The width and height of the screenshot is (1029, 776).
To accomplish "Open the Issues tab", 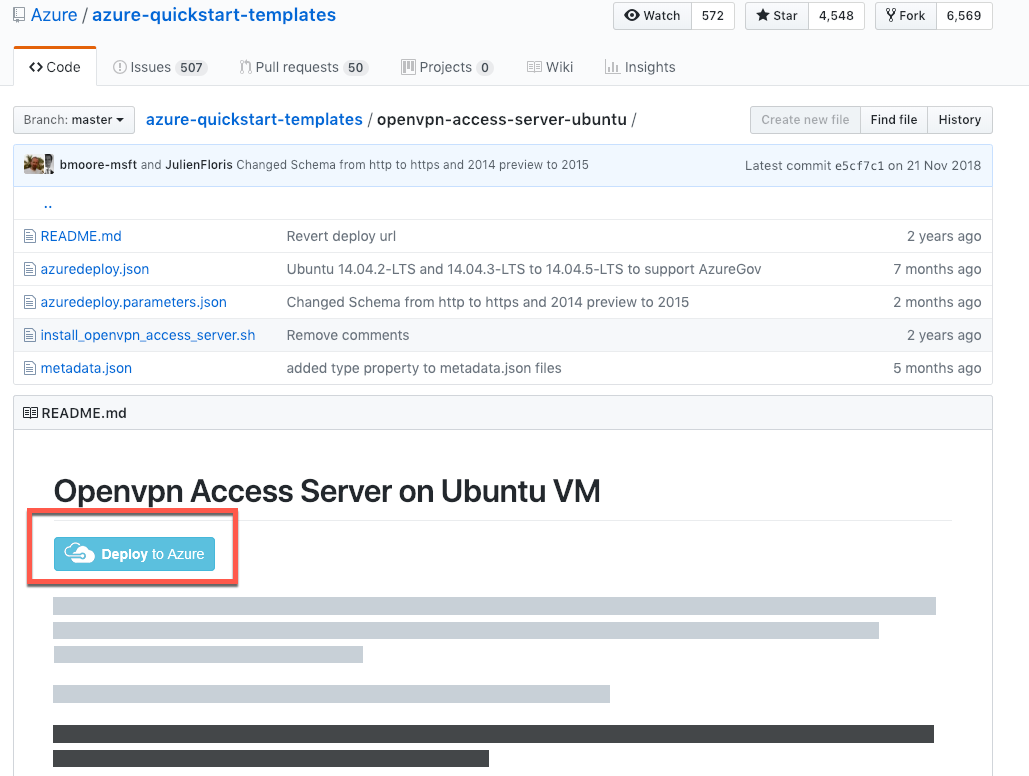I will point(159,67).
